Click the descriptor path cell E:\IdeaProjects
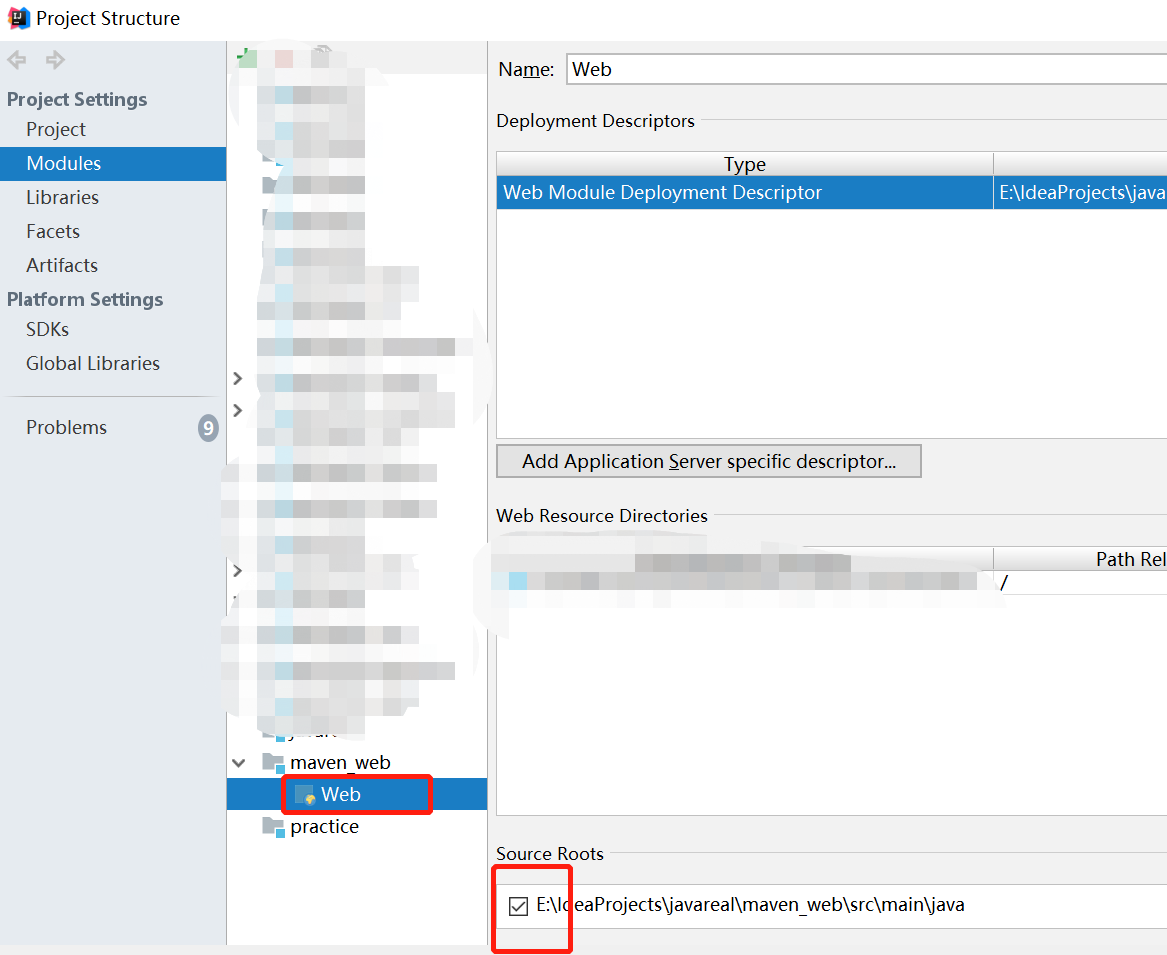Screen dimensions: 1167x955 pyautogui.click(x=1081, y=193)
